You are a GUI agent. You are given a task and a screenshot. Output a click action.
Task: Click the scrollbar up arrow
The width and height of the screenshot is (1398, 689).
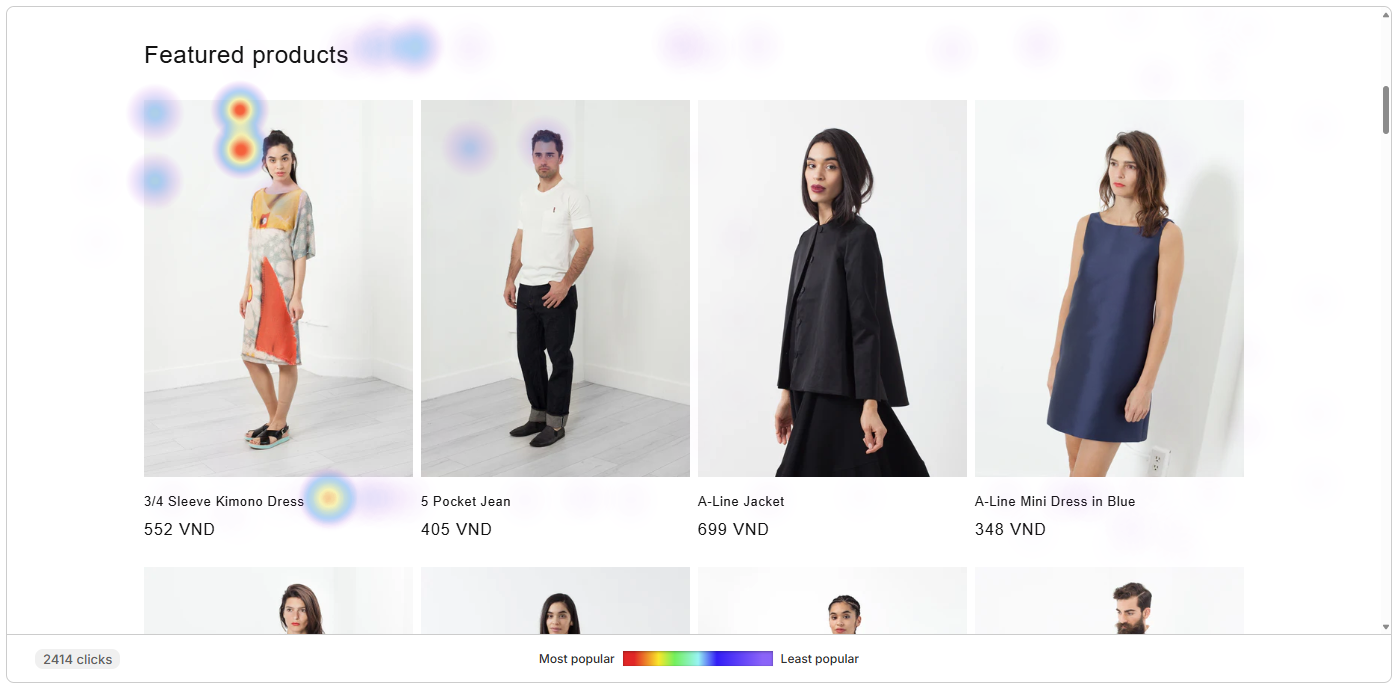click(x=1385, y=16)
